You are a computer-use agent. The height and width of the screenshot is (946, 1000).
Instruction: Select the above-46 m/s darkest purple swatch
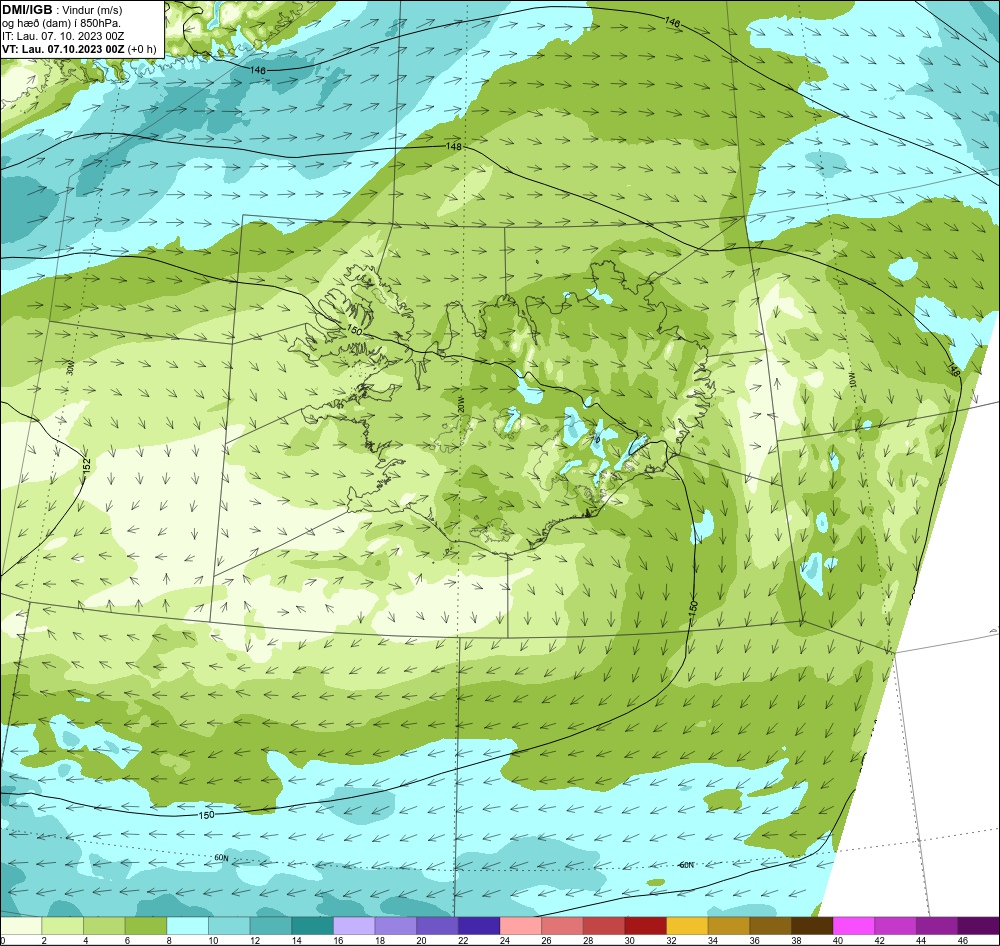(x=979, y=925)
